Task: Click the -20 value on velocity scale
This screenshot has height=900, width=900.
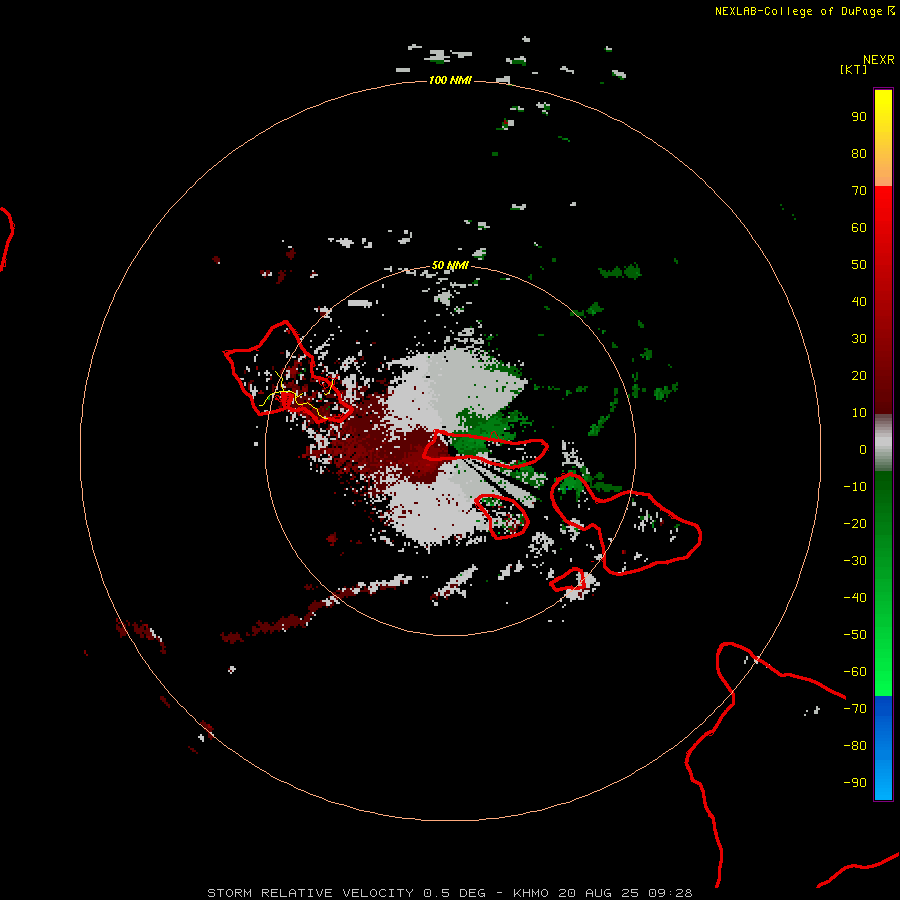Action: [x=855, y=523]
